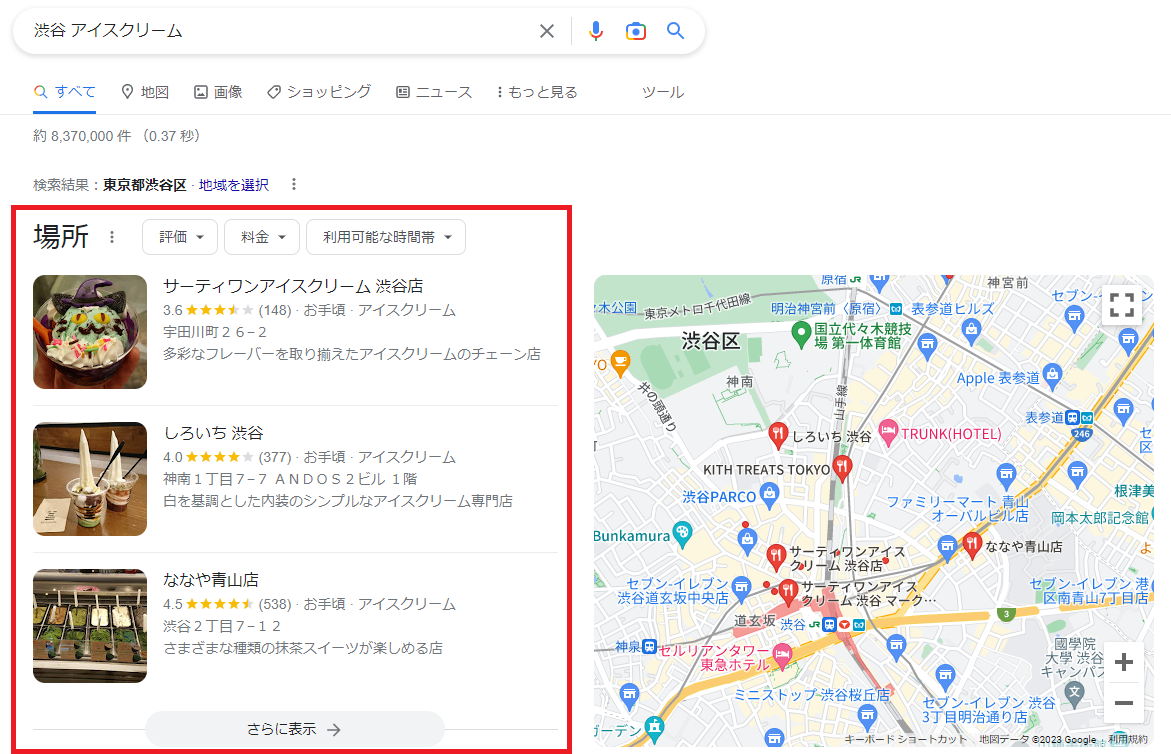Open the サーティワンアイスクリーム 渋谷店 listing title
The image size is (1171, 754).
[293, 286]
